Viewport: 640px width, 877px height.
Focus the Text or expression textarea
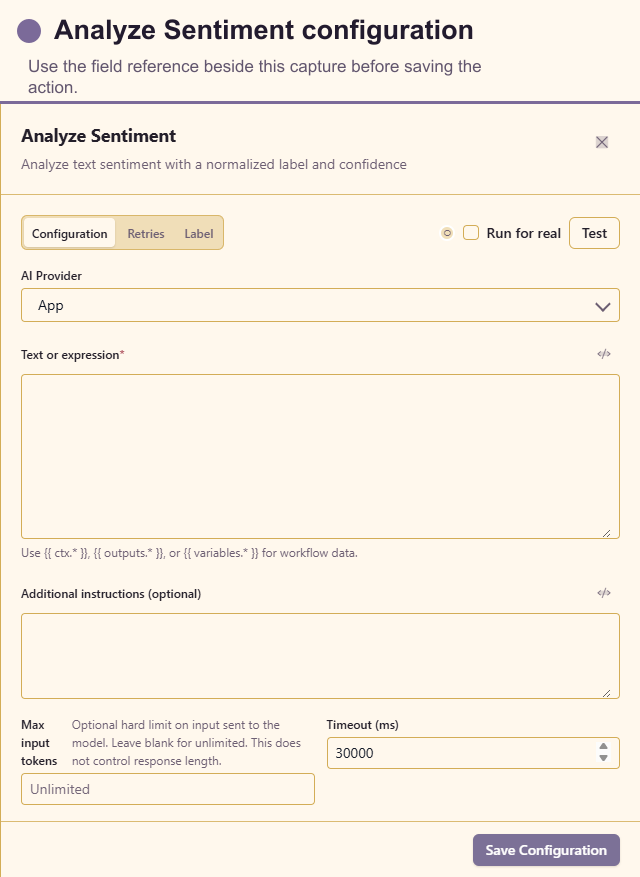[321, 456]
